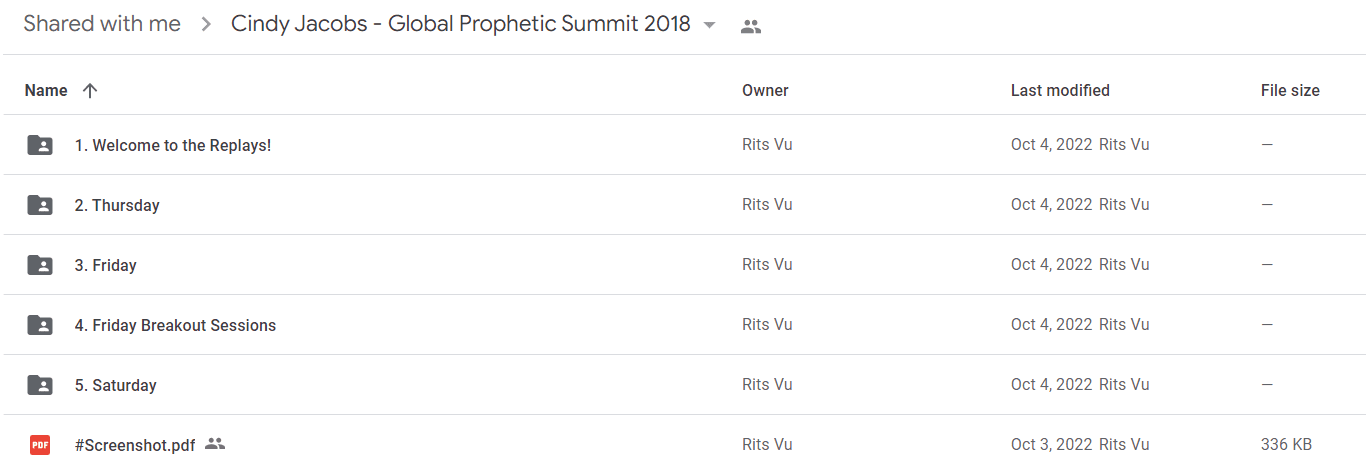
Task: Click the shared folder icon beside 2. Thursday
Action: [x=40, y=205]
